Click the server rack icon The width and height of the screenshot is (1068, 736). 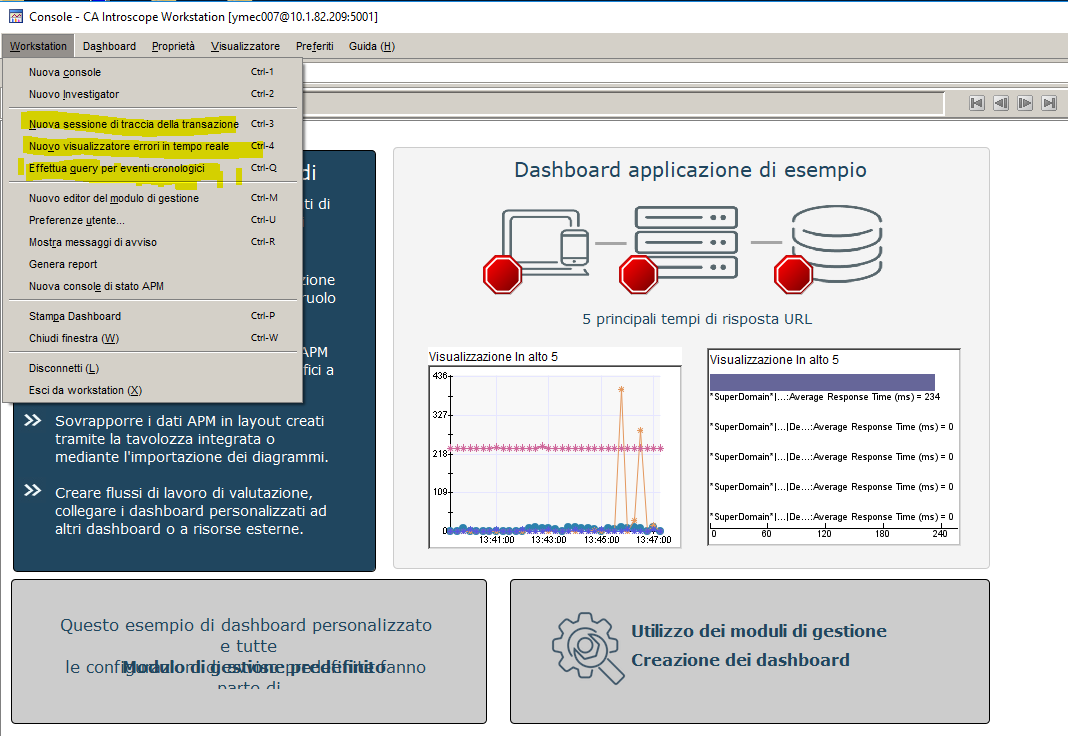point(686,240)
